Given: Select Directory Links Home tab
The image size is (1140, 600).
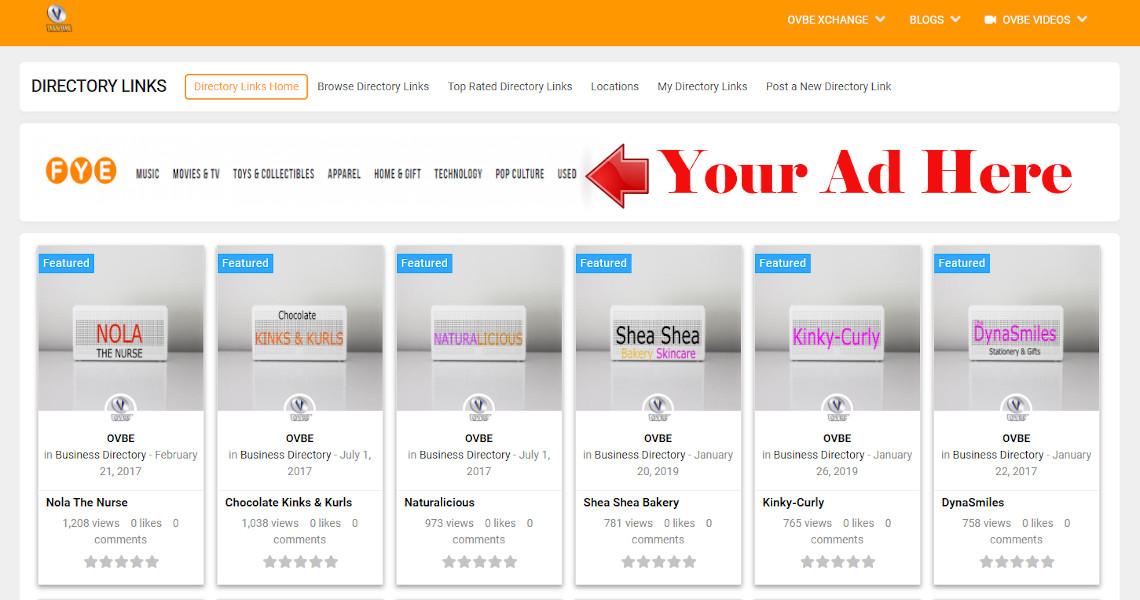Looking at the screenshot, I should pyautogui.click(x=246, y=87).
